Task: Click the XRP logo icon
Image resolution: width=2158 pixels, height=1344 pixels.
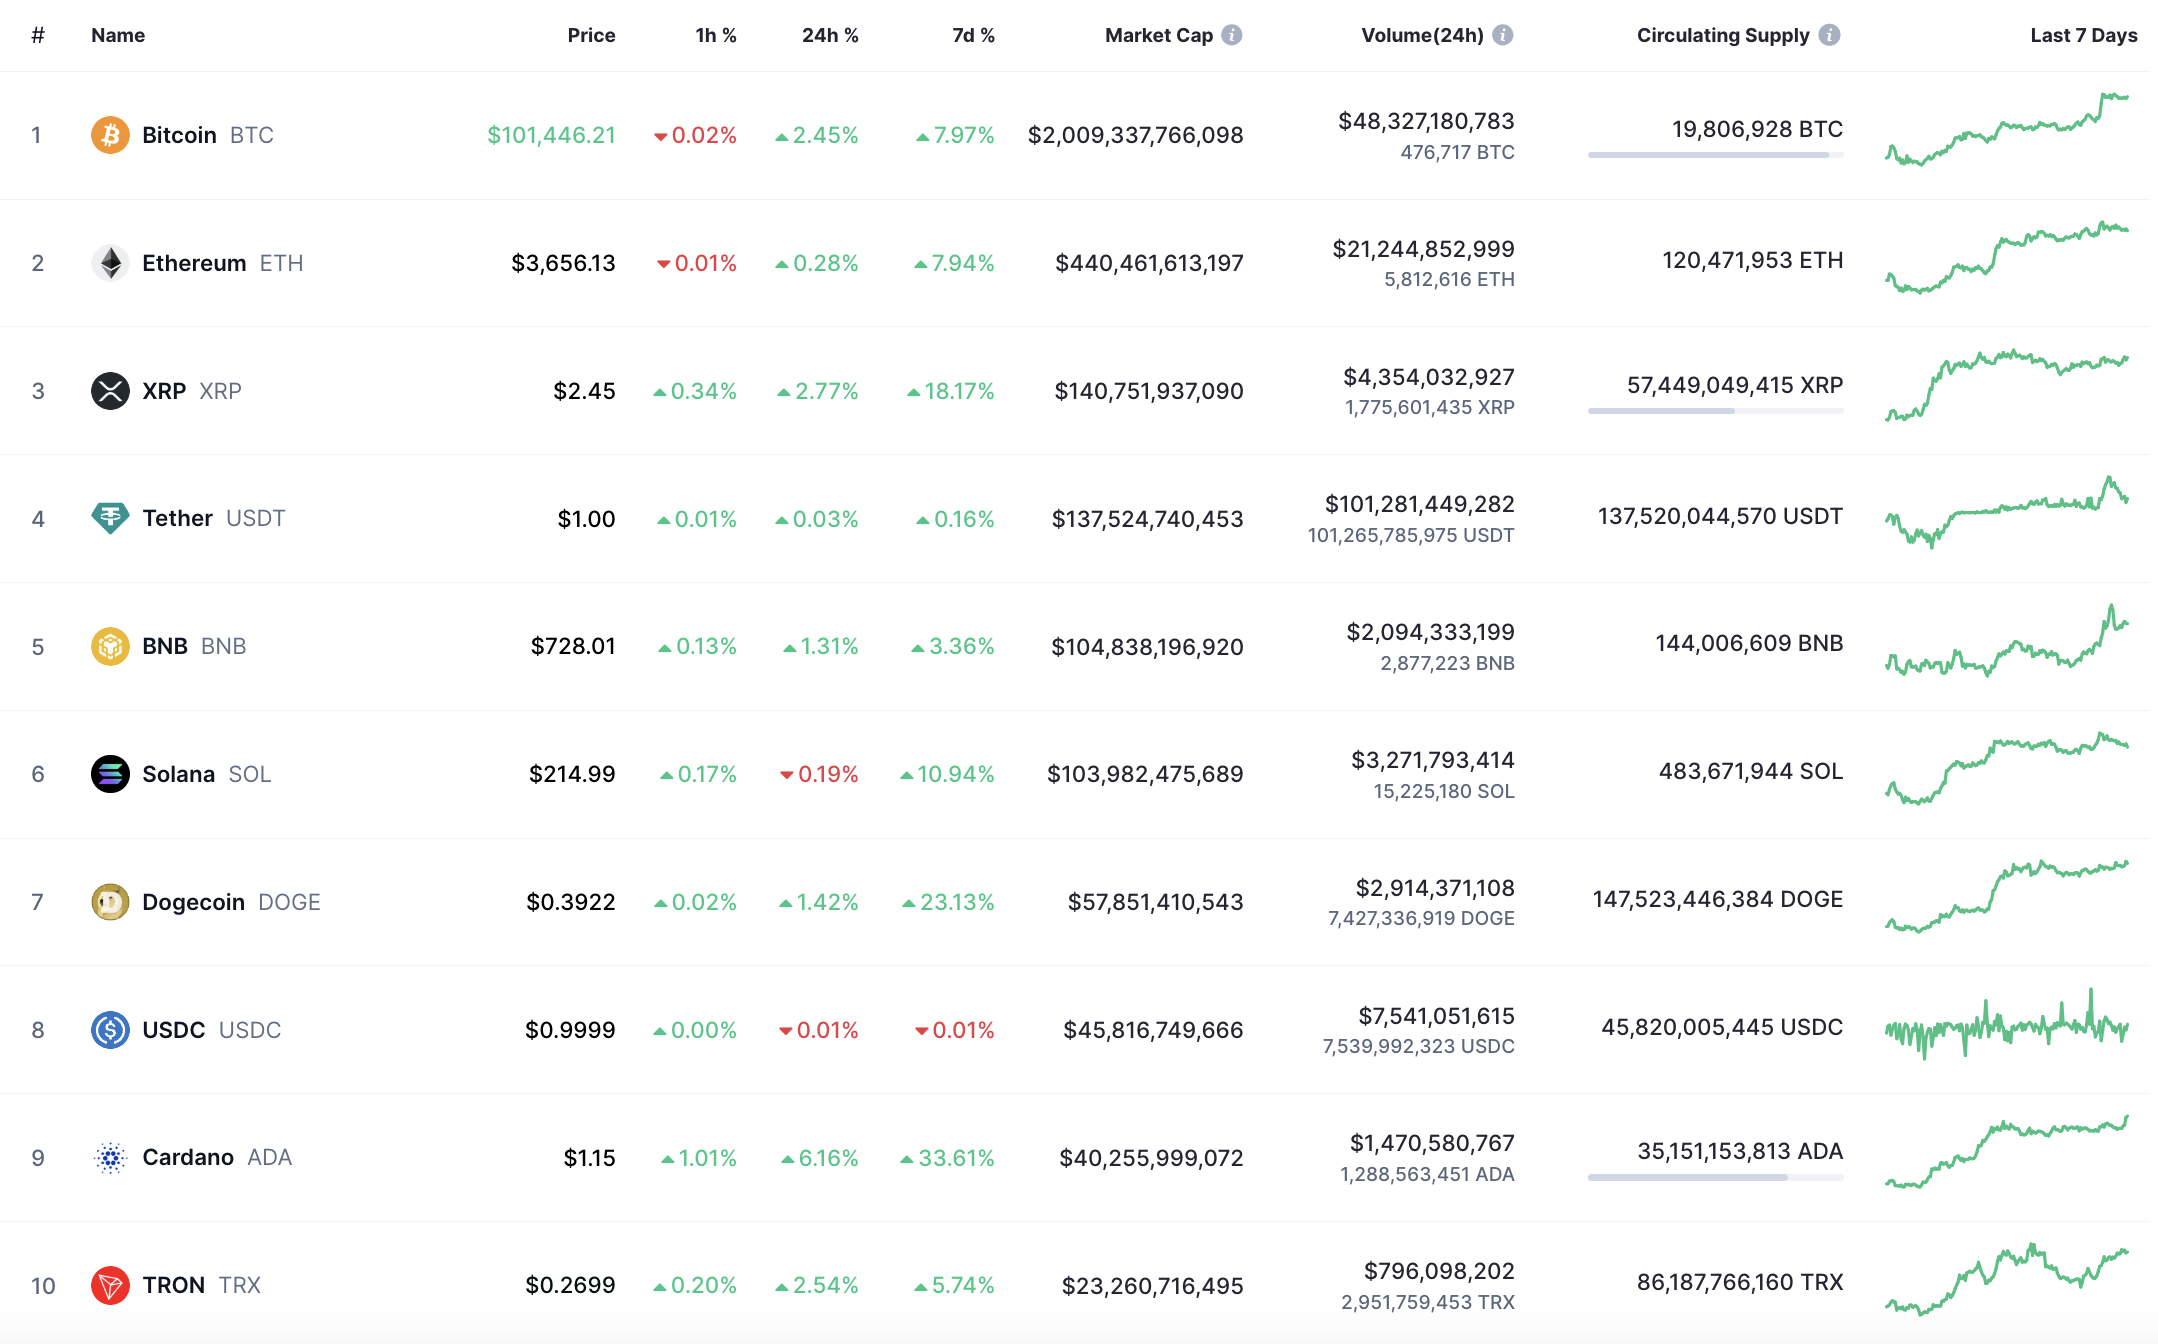Action: pos(110,391)
